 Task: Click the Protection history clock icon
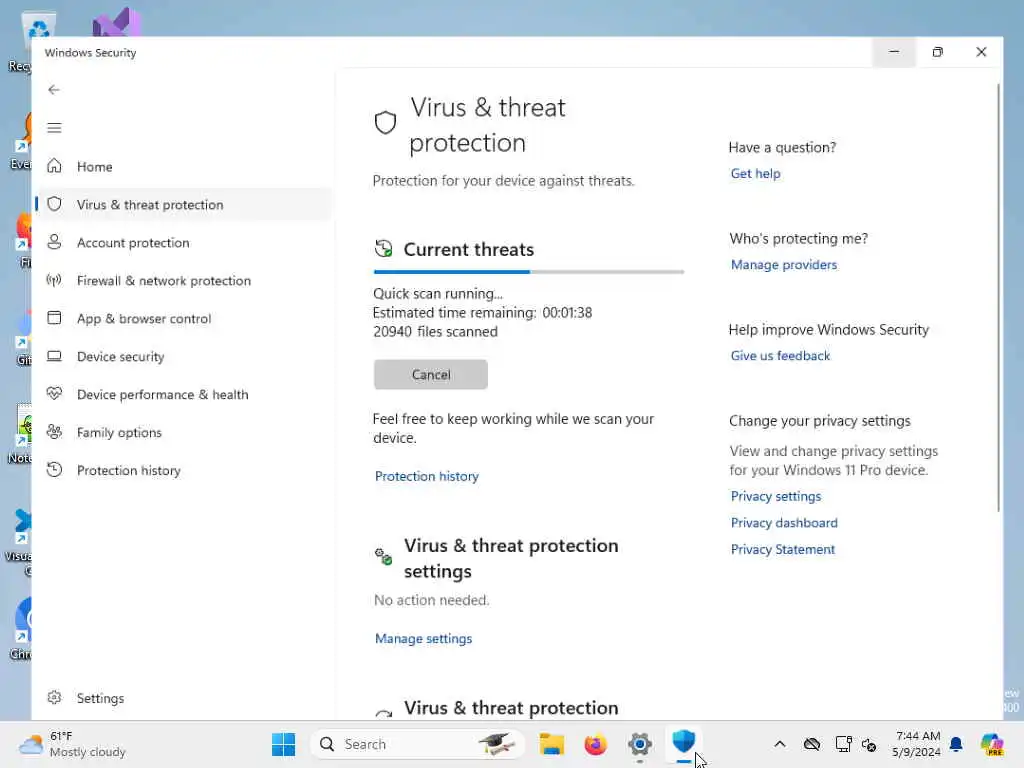pos(54,470)
